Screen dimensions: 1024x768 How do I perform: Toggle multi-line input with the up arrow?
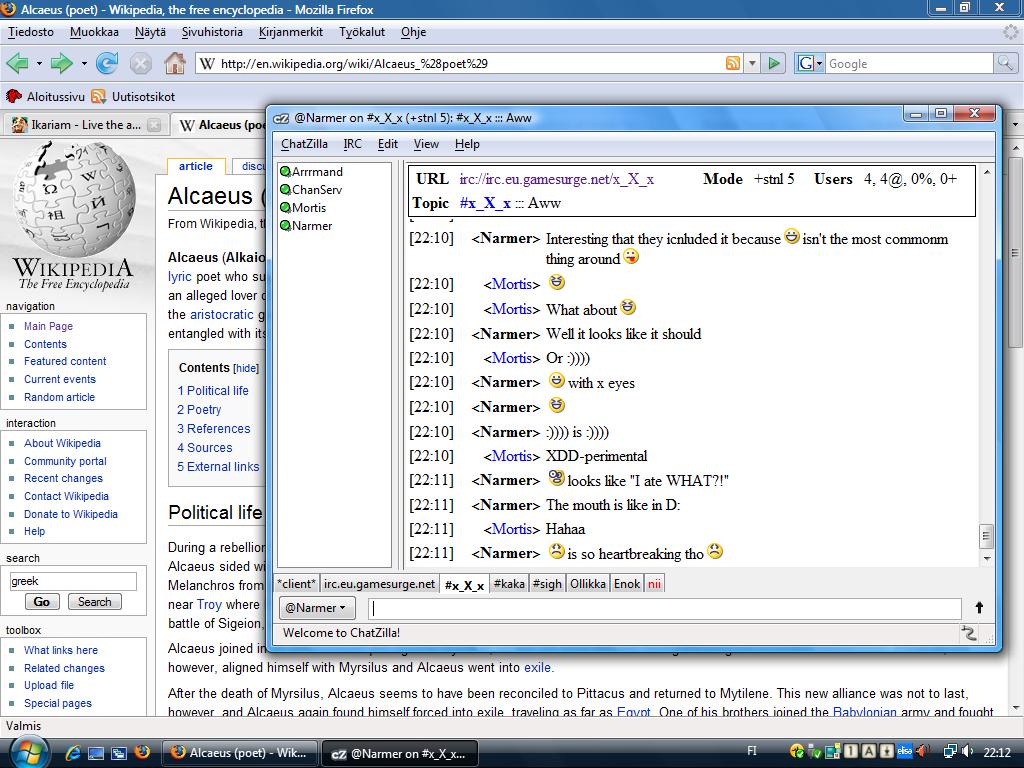coord(979,607)
